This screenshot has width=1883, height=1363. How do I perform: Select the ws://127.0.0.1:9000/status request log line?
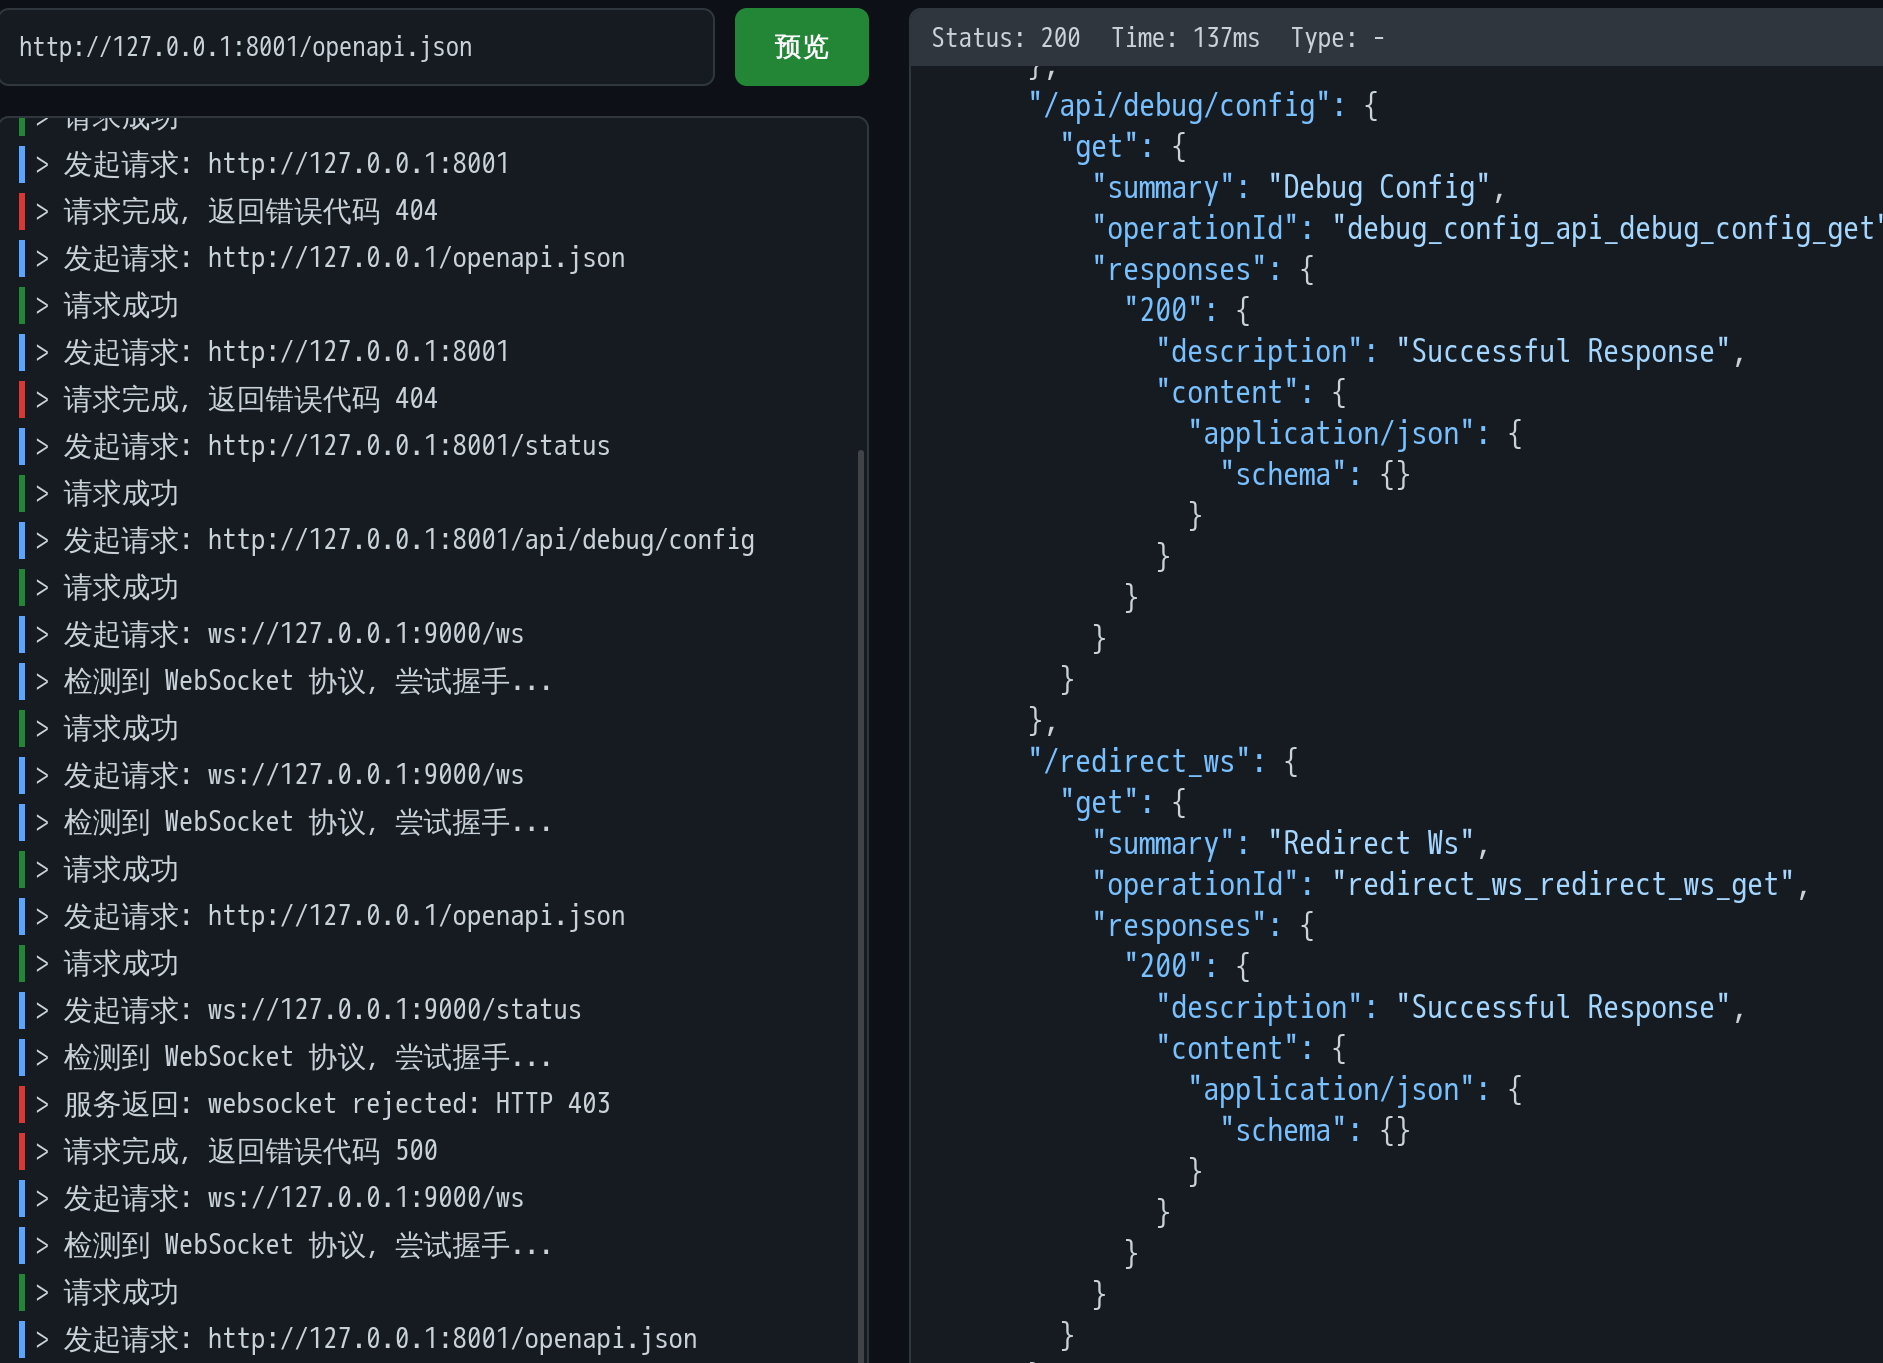pos(322,1010)
